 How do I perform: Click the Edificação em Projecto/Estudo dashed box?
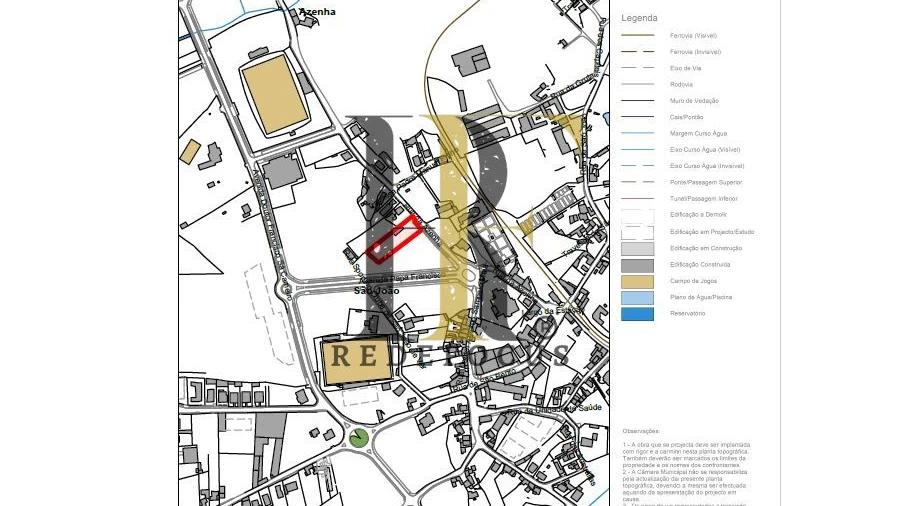(x=637, y=232)
